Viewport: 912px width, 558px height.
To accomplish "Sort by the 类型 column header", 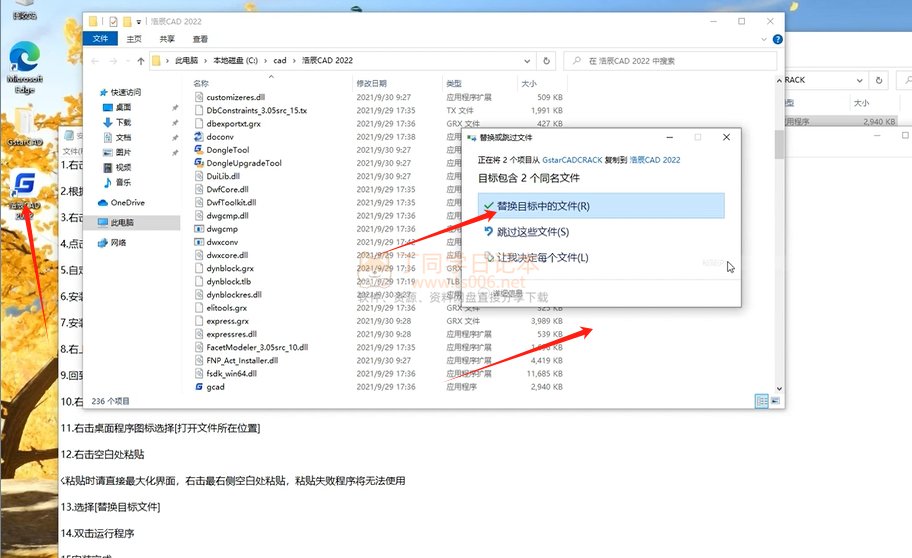I will 454,84.
